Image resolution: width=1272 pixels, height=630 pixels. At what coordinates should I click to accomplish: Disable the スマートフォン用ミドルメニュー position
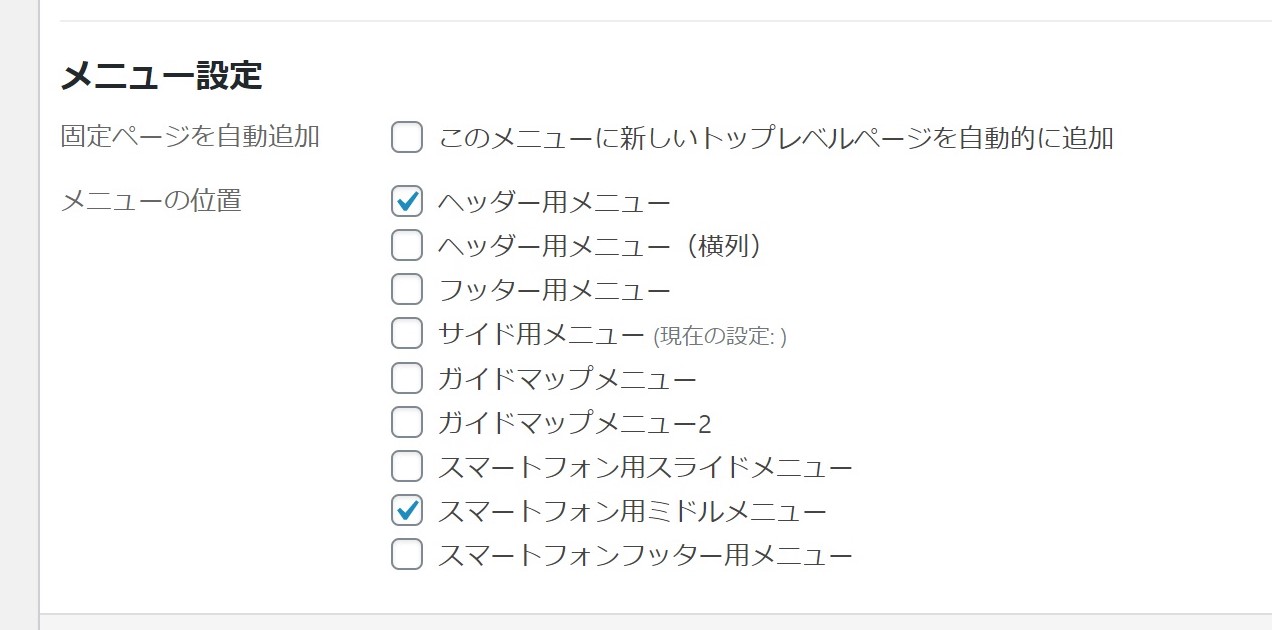click(406, 509)
